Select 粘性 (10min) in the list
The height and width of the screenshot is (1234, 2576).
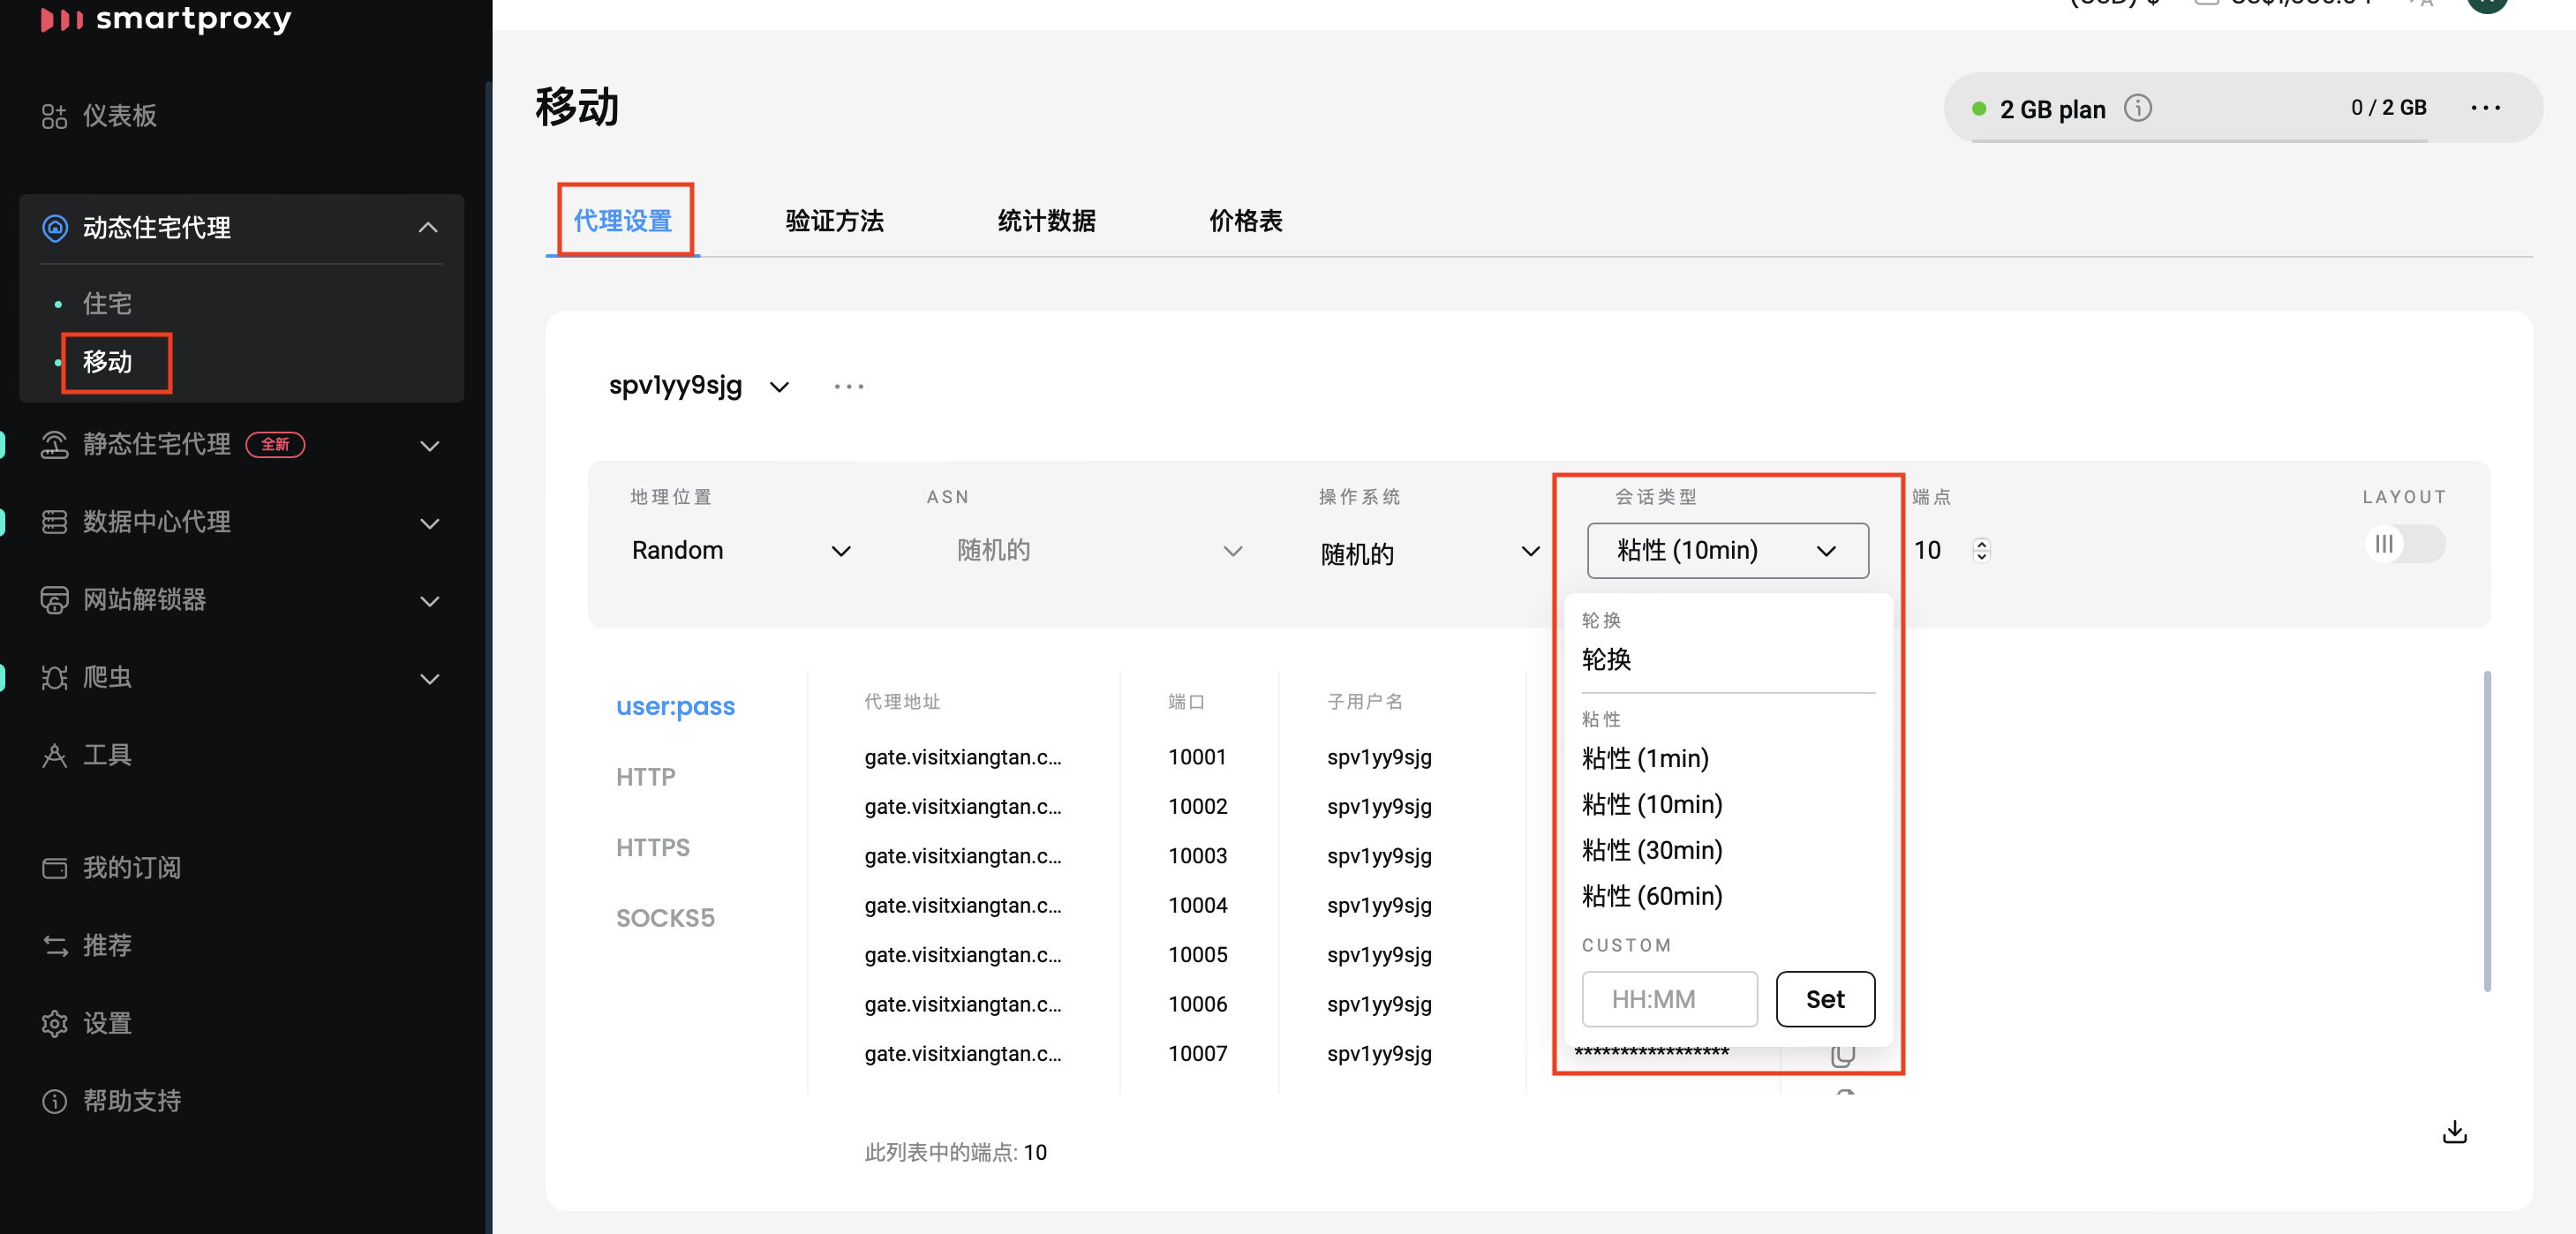1651,805
